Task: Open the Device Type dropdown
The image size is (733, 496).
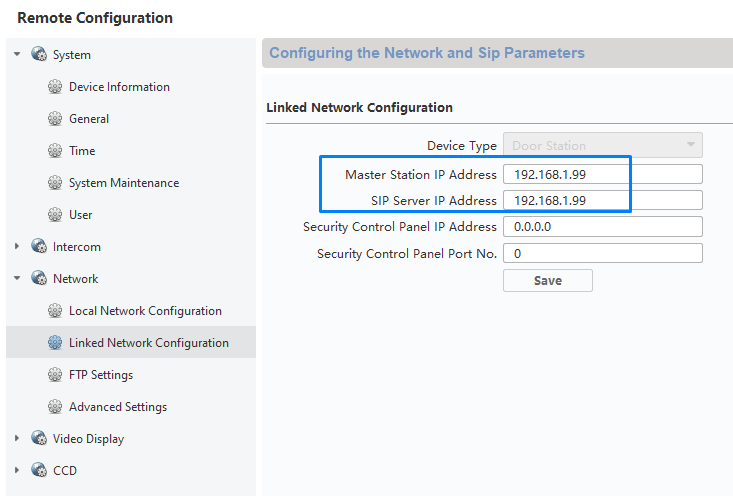Action: point(603,145)
